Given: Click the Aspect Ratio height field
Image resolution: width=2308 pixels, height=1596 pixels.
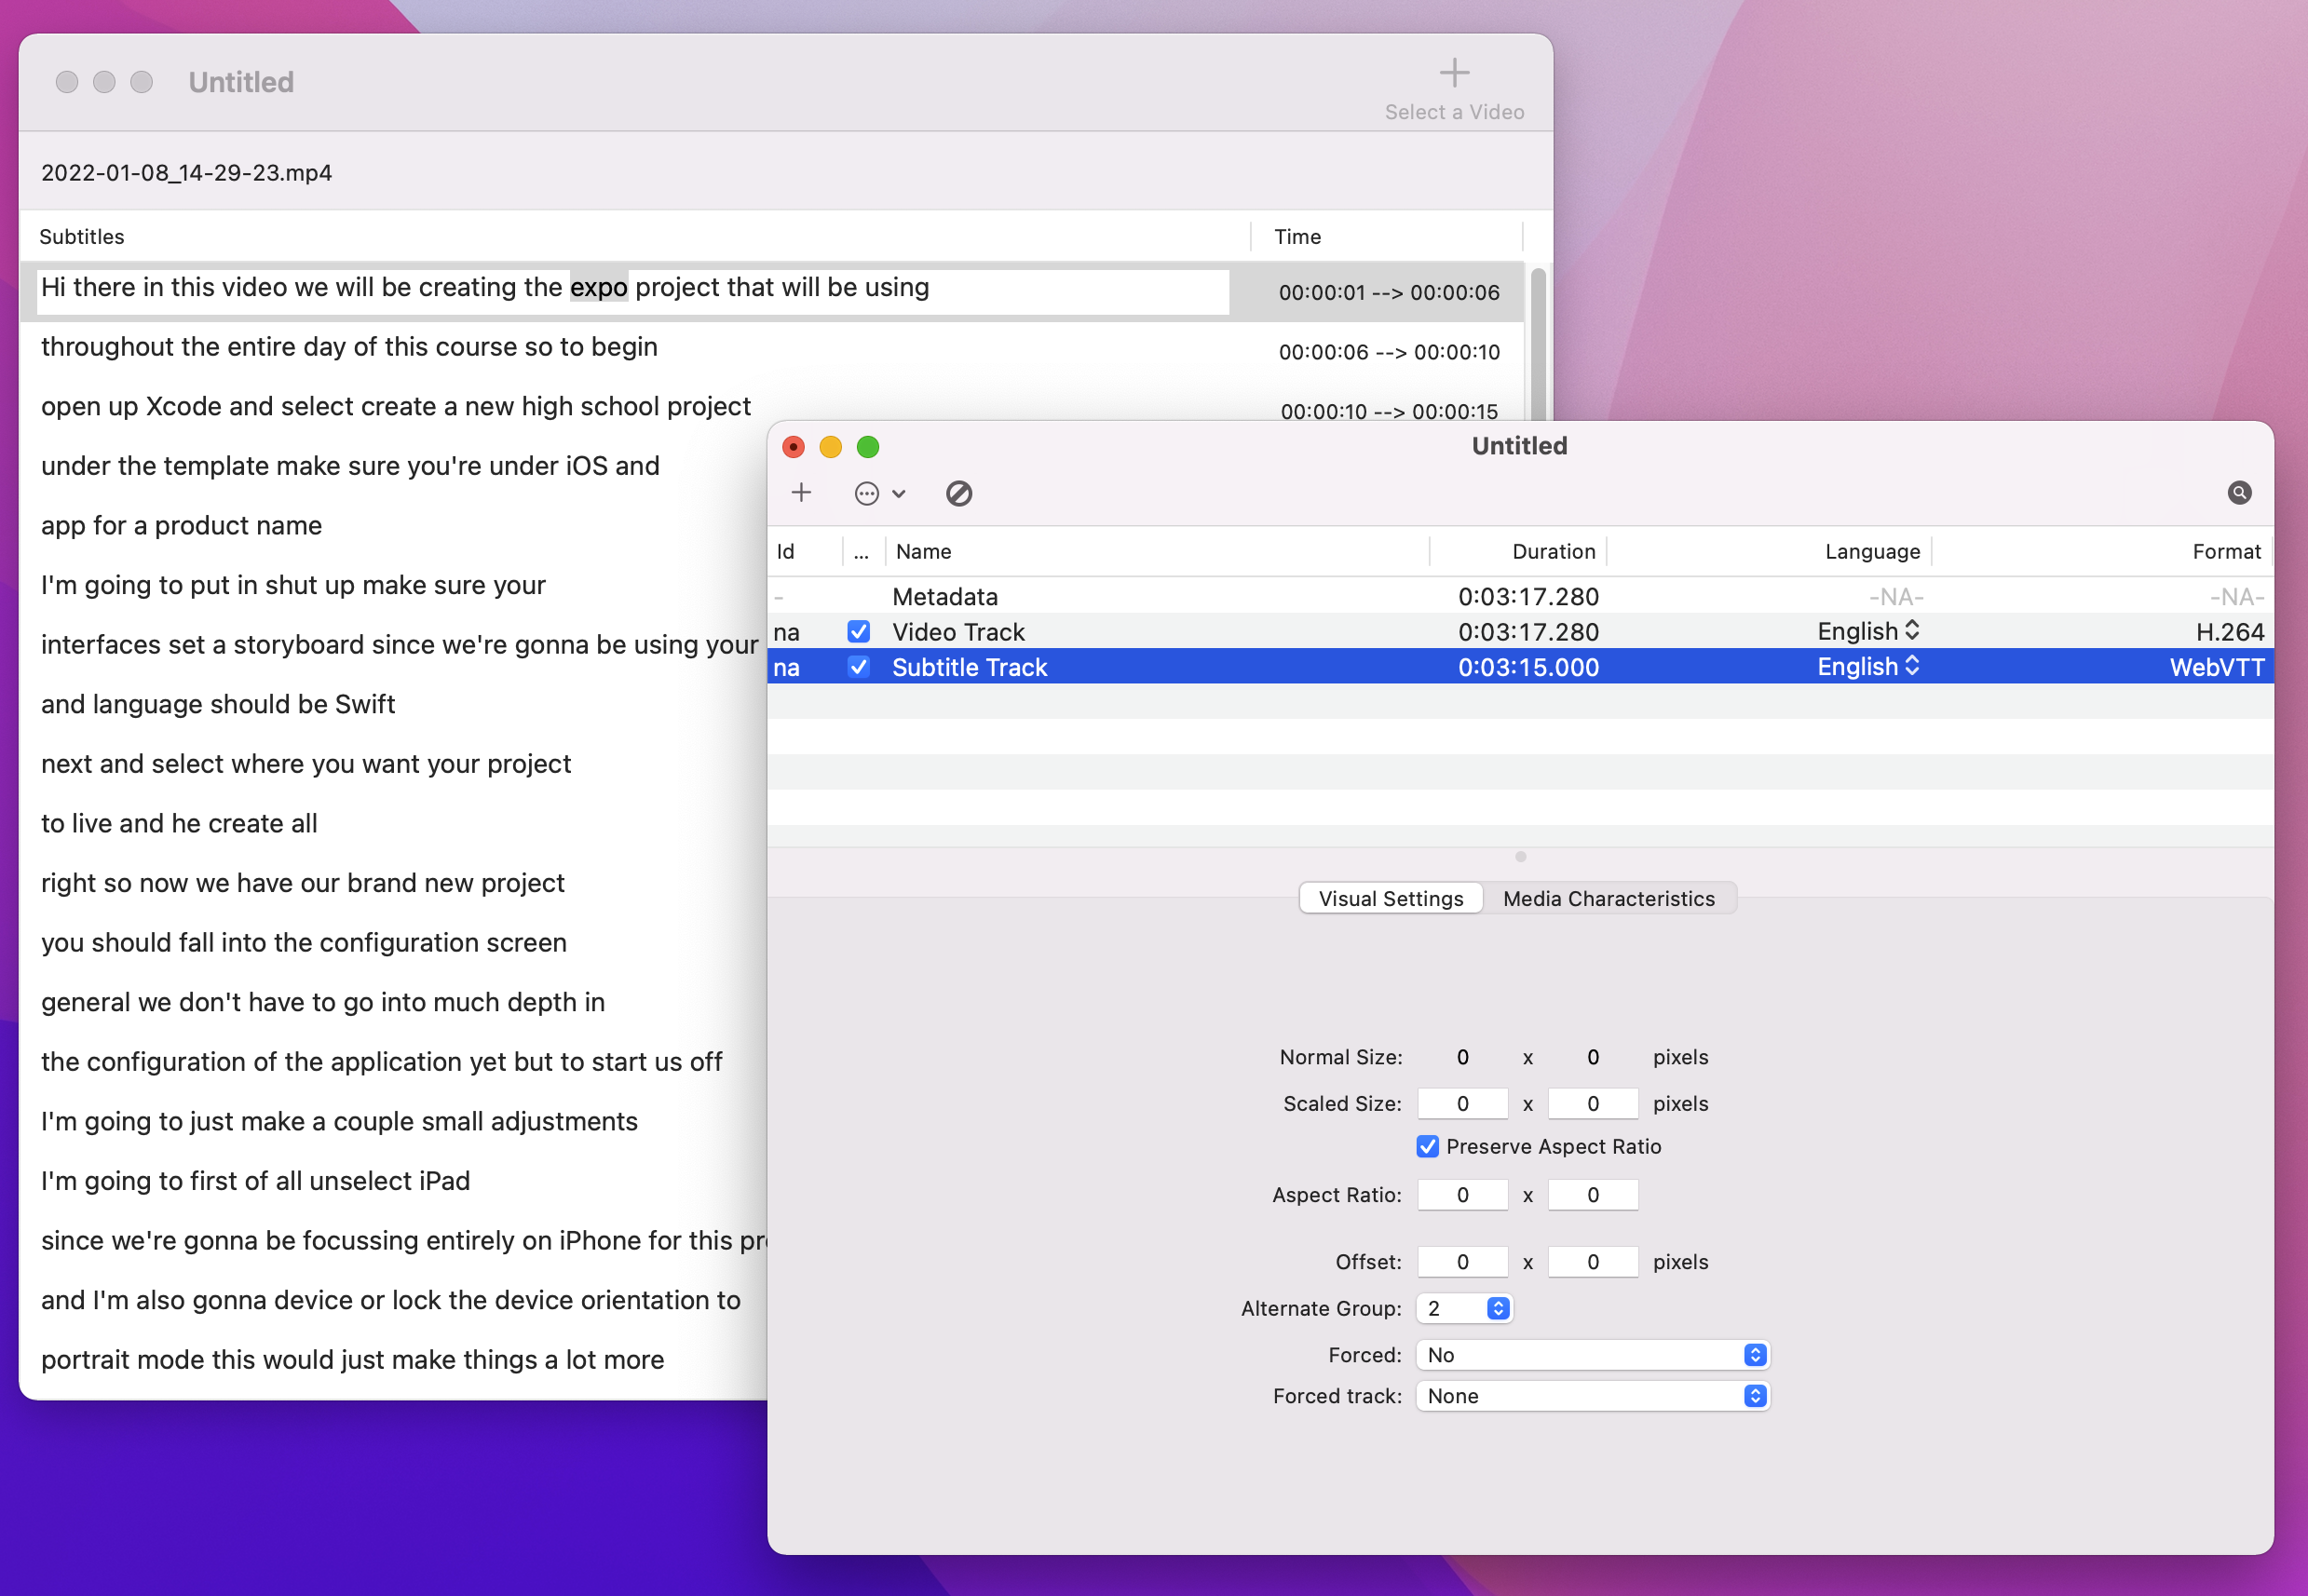Looking at the screenshot, I should [1592, 1194].
